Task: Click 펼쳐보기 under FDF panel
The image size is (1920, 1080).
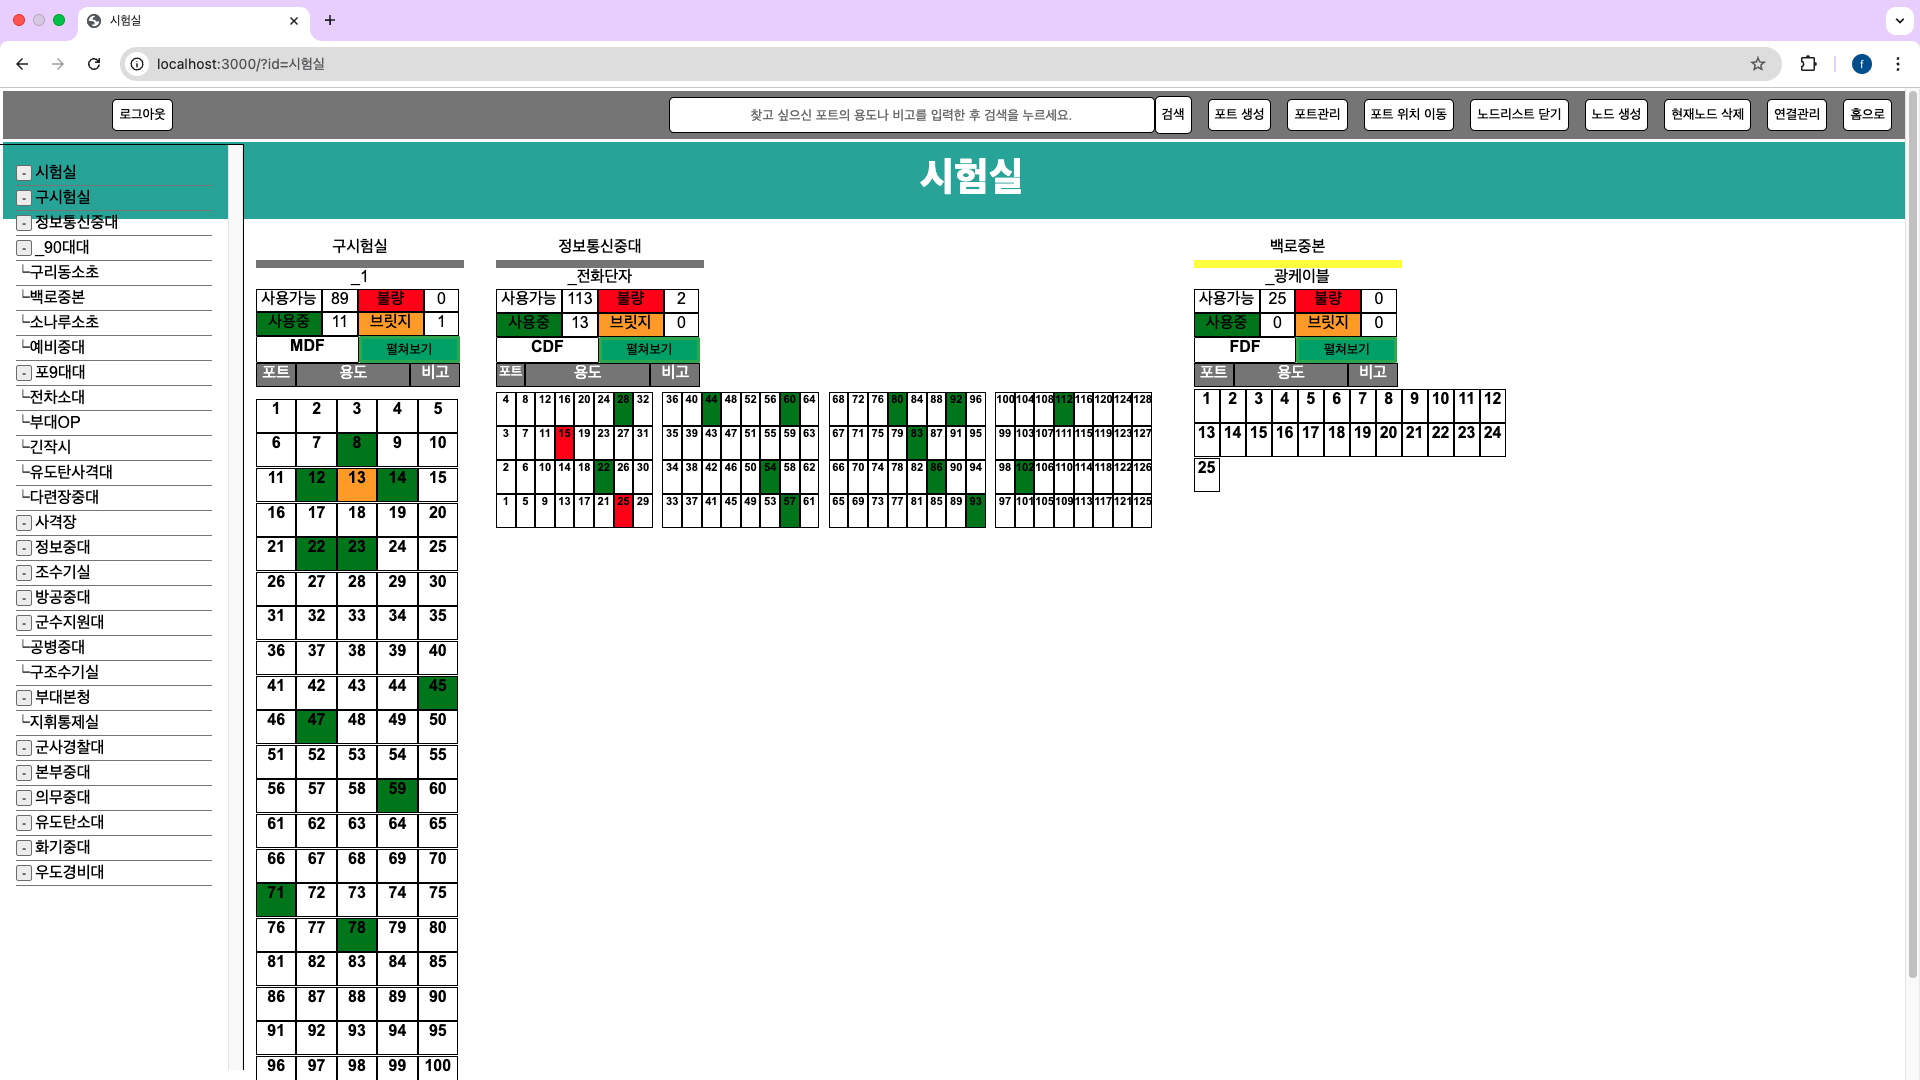Action: click(1346, 349)
